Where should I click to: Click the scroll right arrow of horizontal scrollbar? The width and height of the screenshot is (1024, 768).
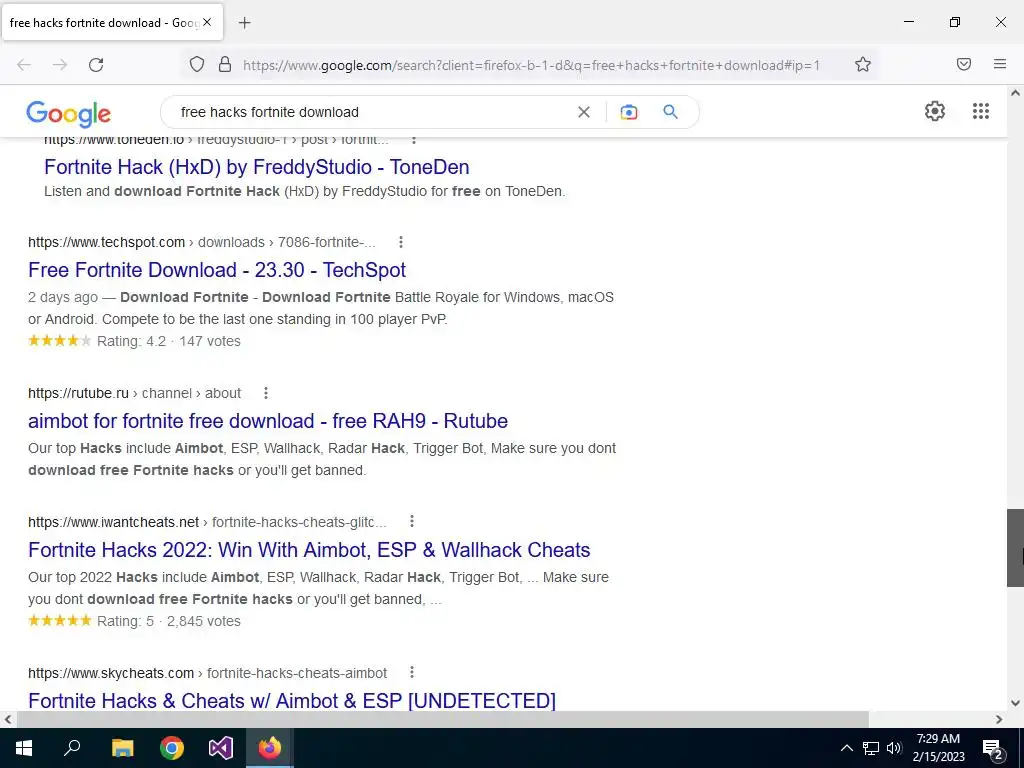999,719
